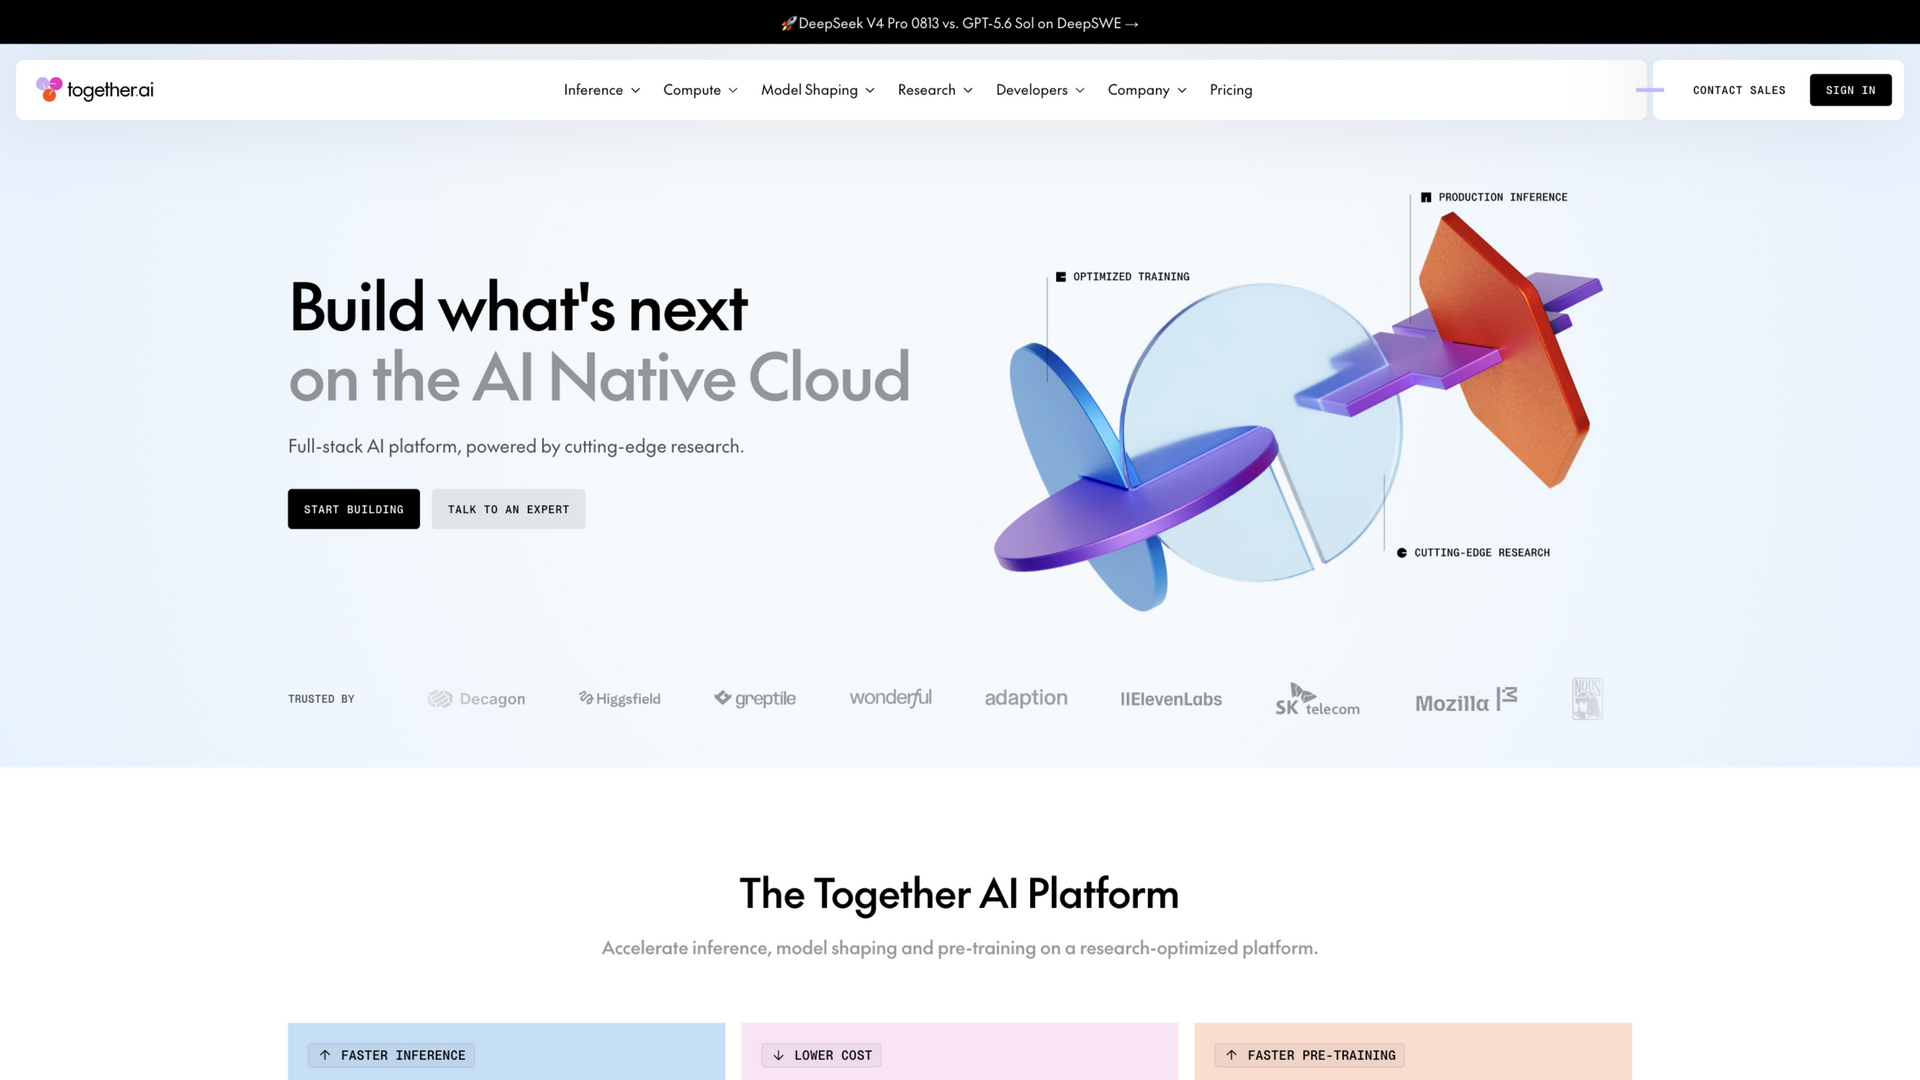Click Talk to an Expert button
This screenshot has height=1080, width=1920.
508,509
